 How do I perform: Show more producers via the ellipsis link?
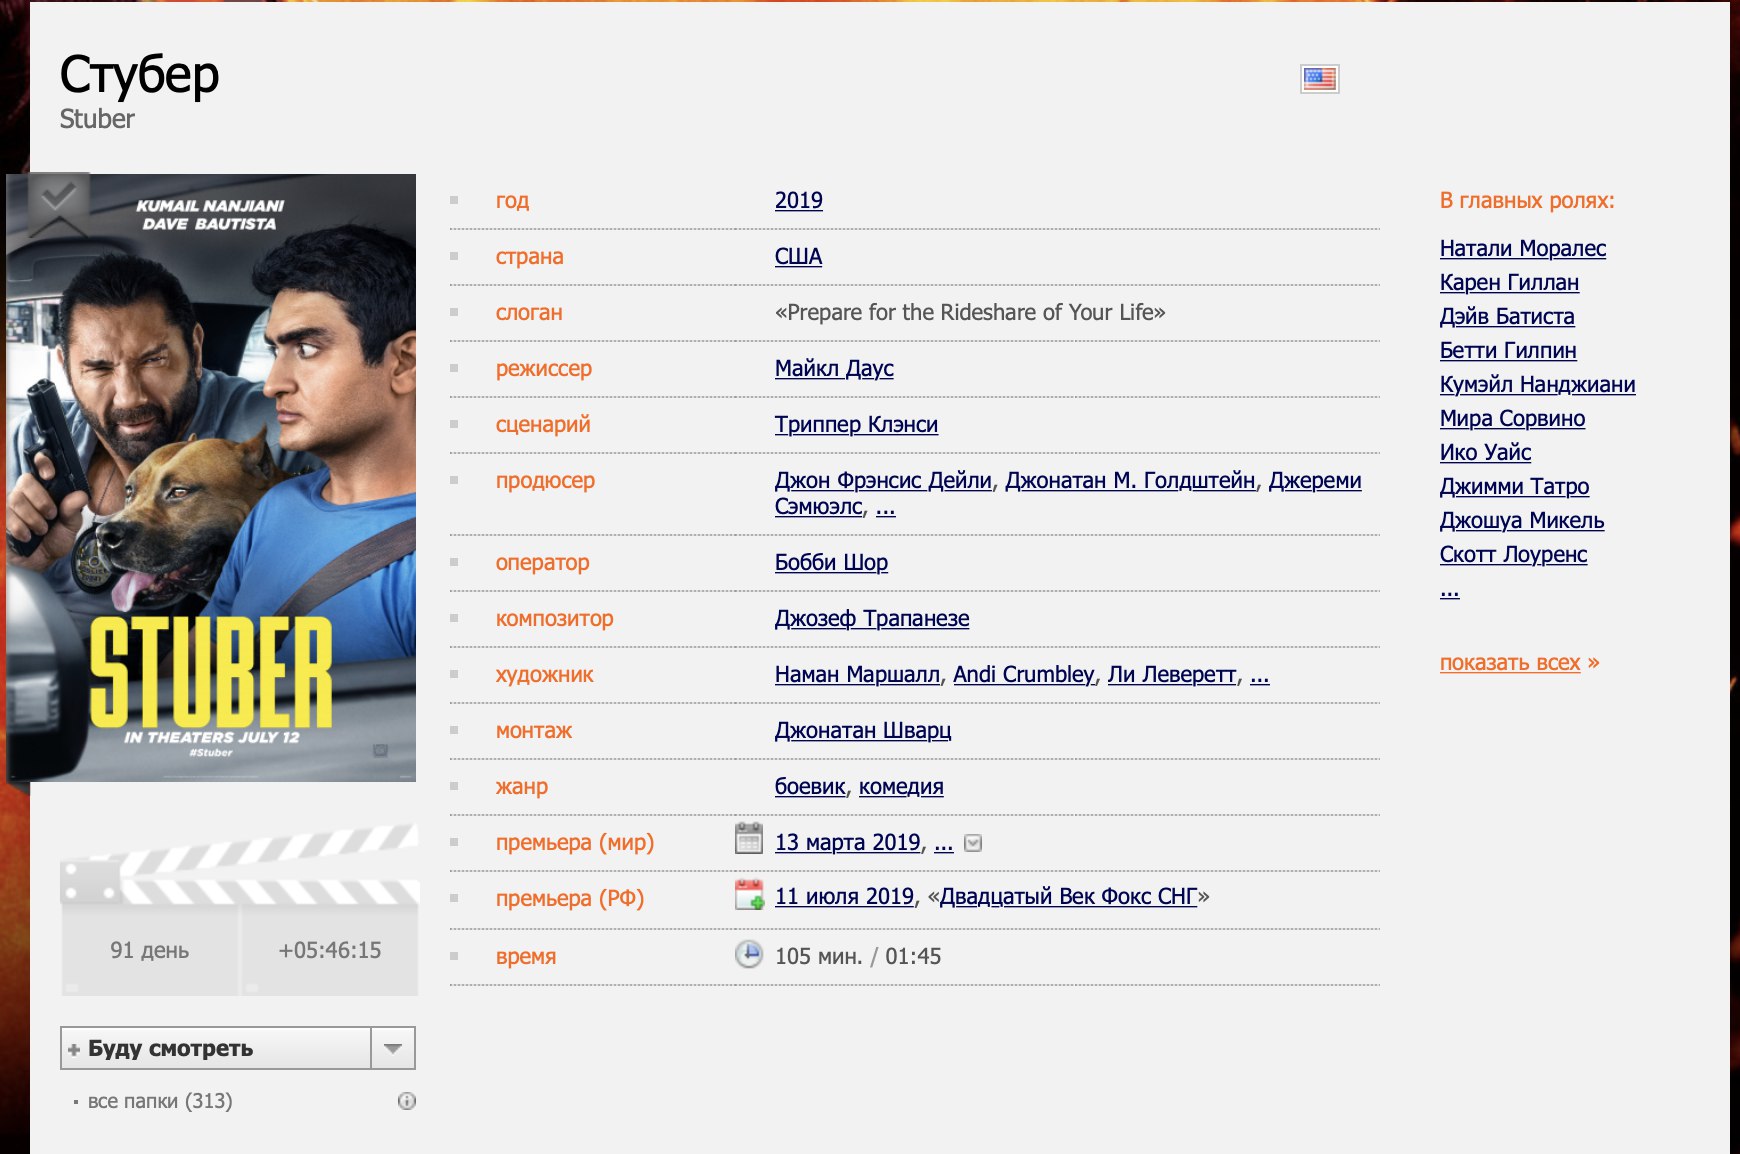[x=886, y=507]
